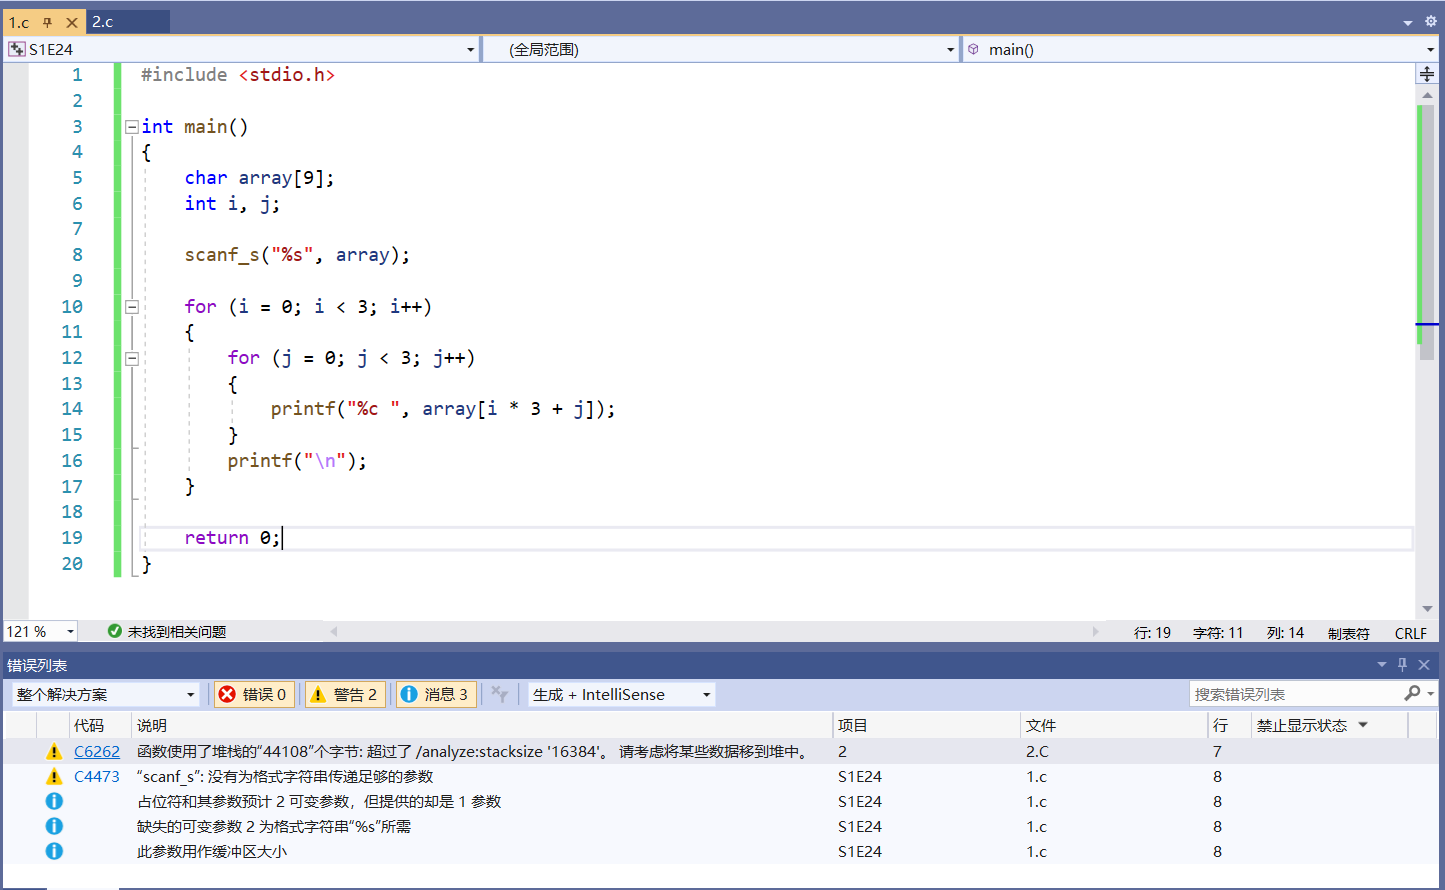This screenshot has height=890, width=1445.
Task: Close the 错误列表 panel
Action: tap(1424, 665)
